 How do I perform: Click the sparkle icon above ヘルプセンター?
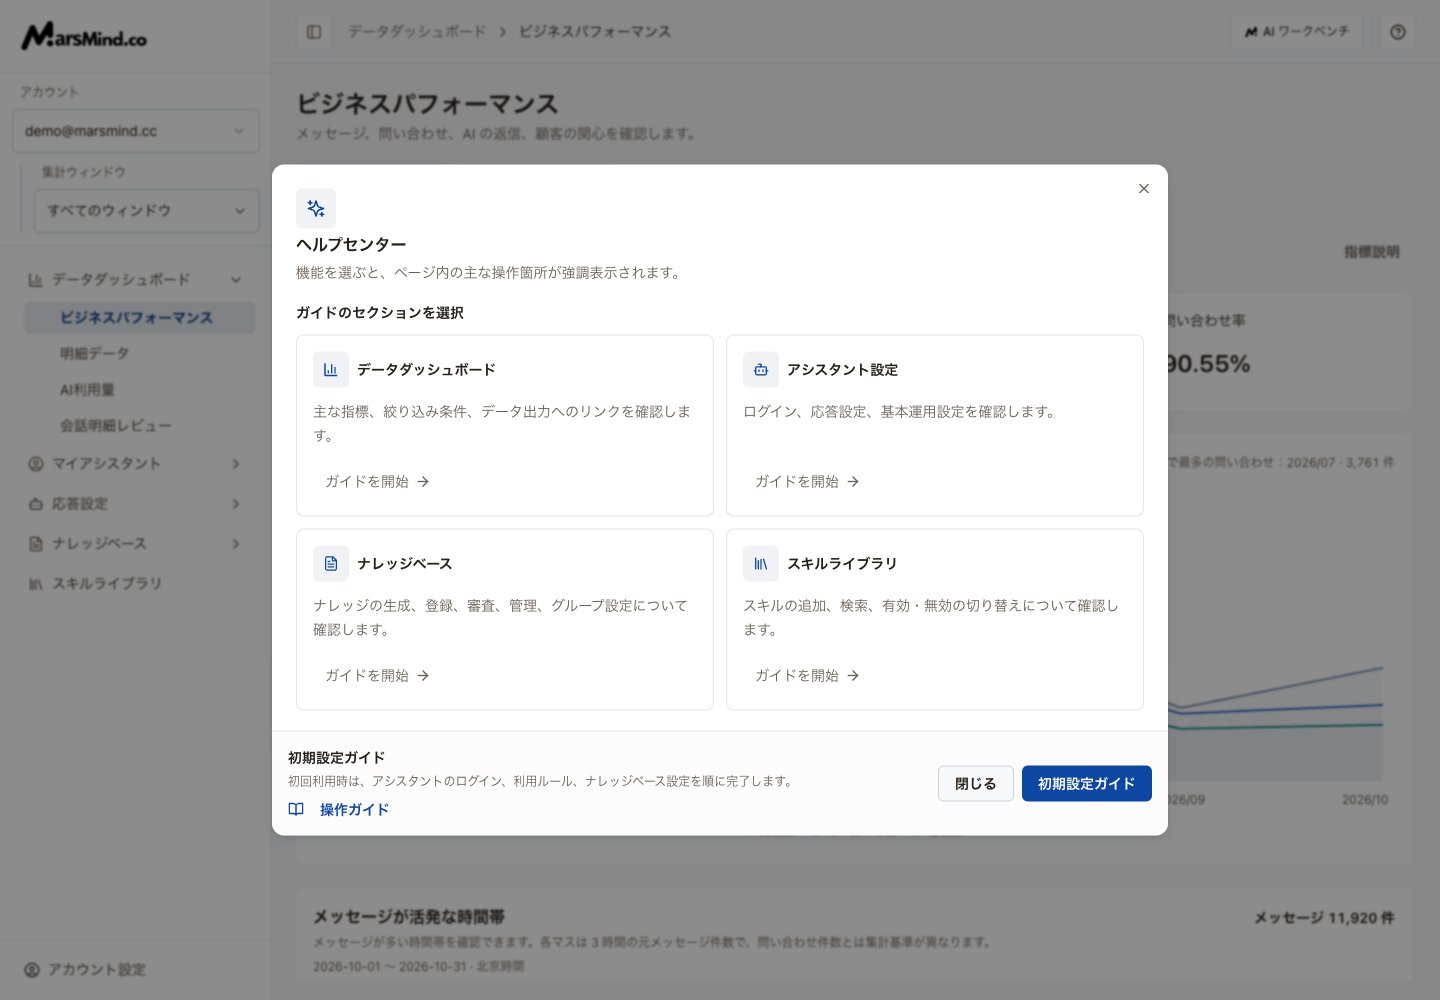point(316,208)
